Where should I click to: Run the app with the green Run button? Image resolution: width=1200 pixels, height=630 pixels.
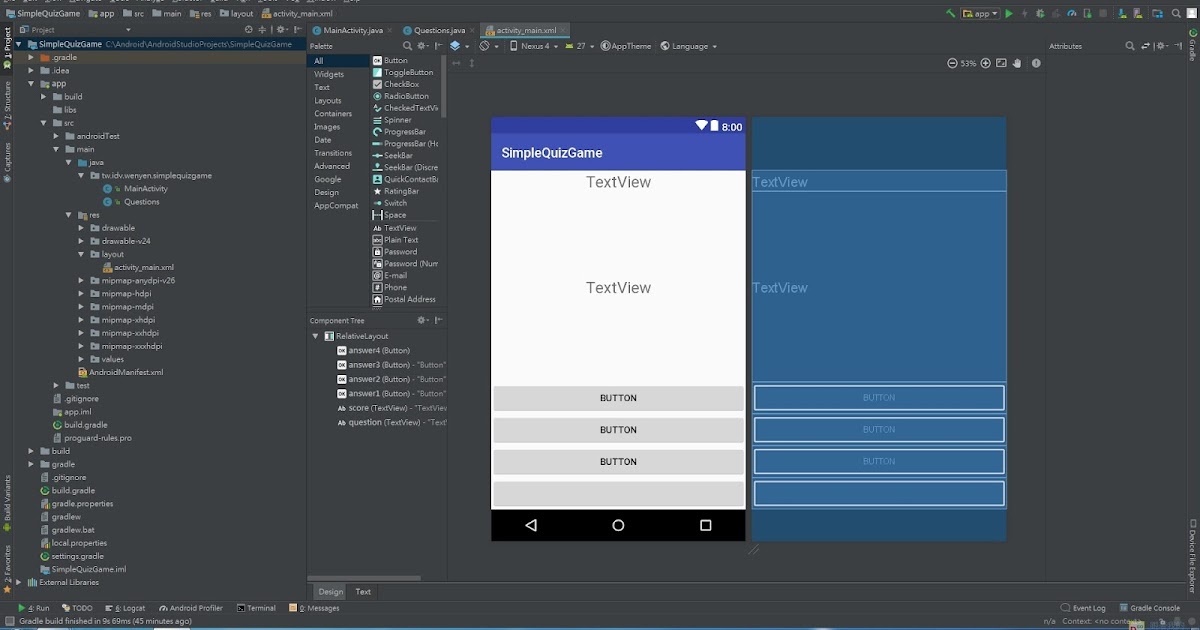(1008, 14)
